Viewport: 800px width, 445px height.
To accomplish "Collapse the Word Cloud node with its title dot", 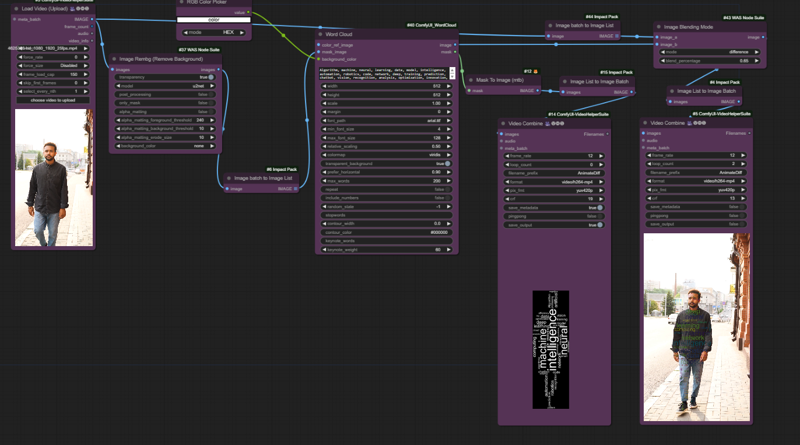I will [x=320, y=34].
